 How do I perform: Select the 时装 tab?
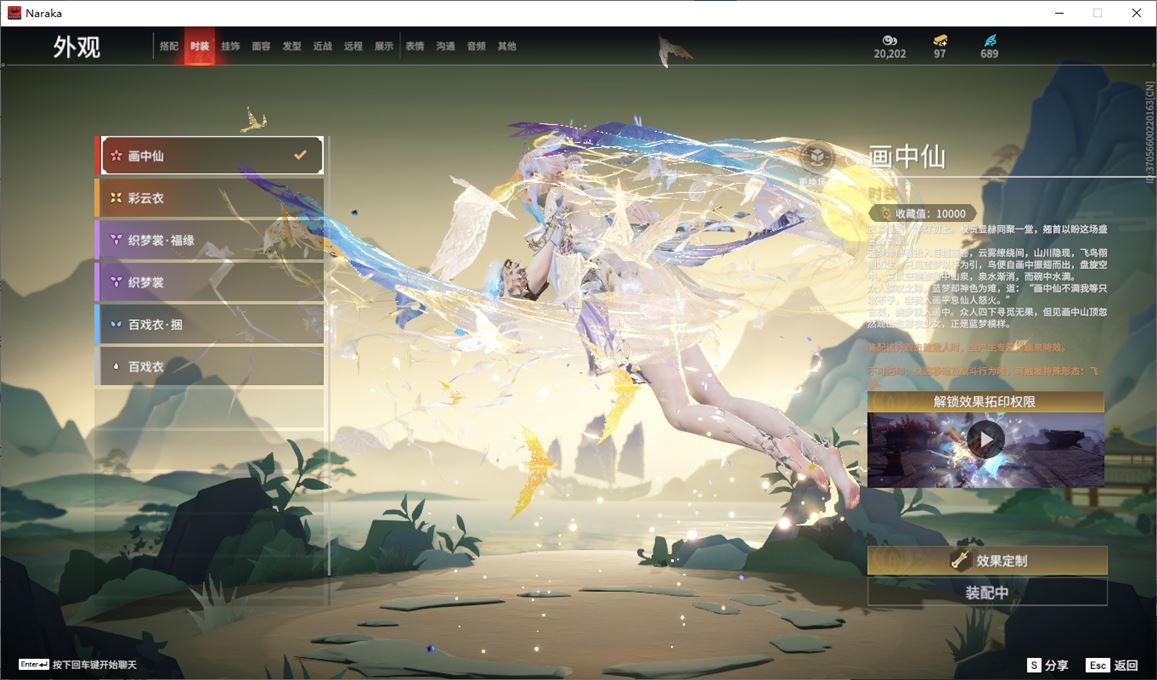[199, 46]
